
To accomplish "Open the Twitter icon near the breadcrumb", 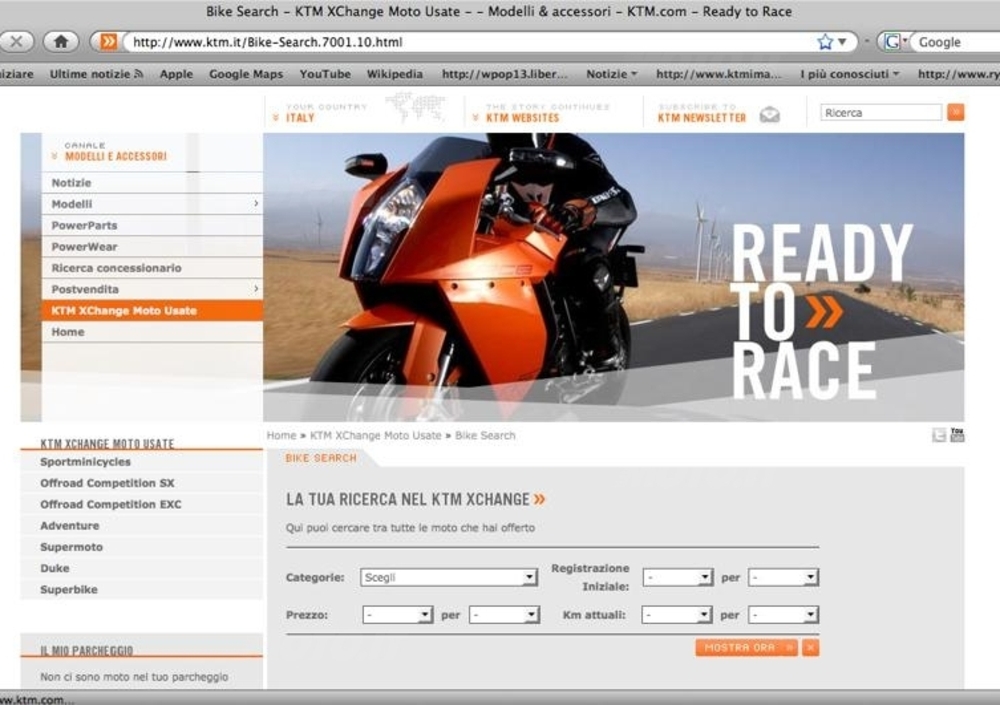I will [x=939, y=435].
